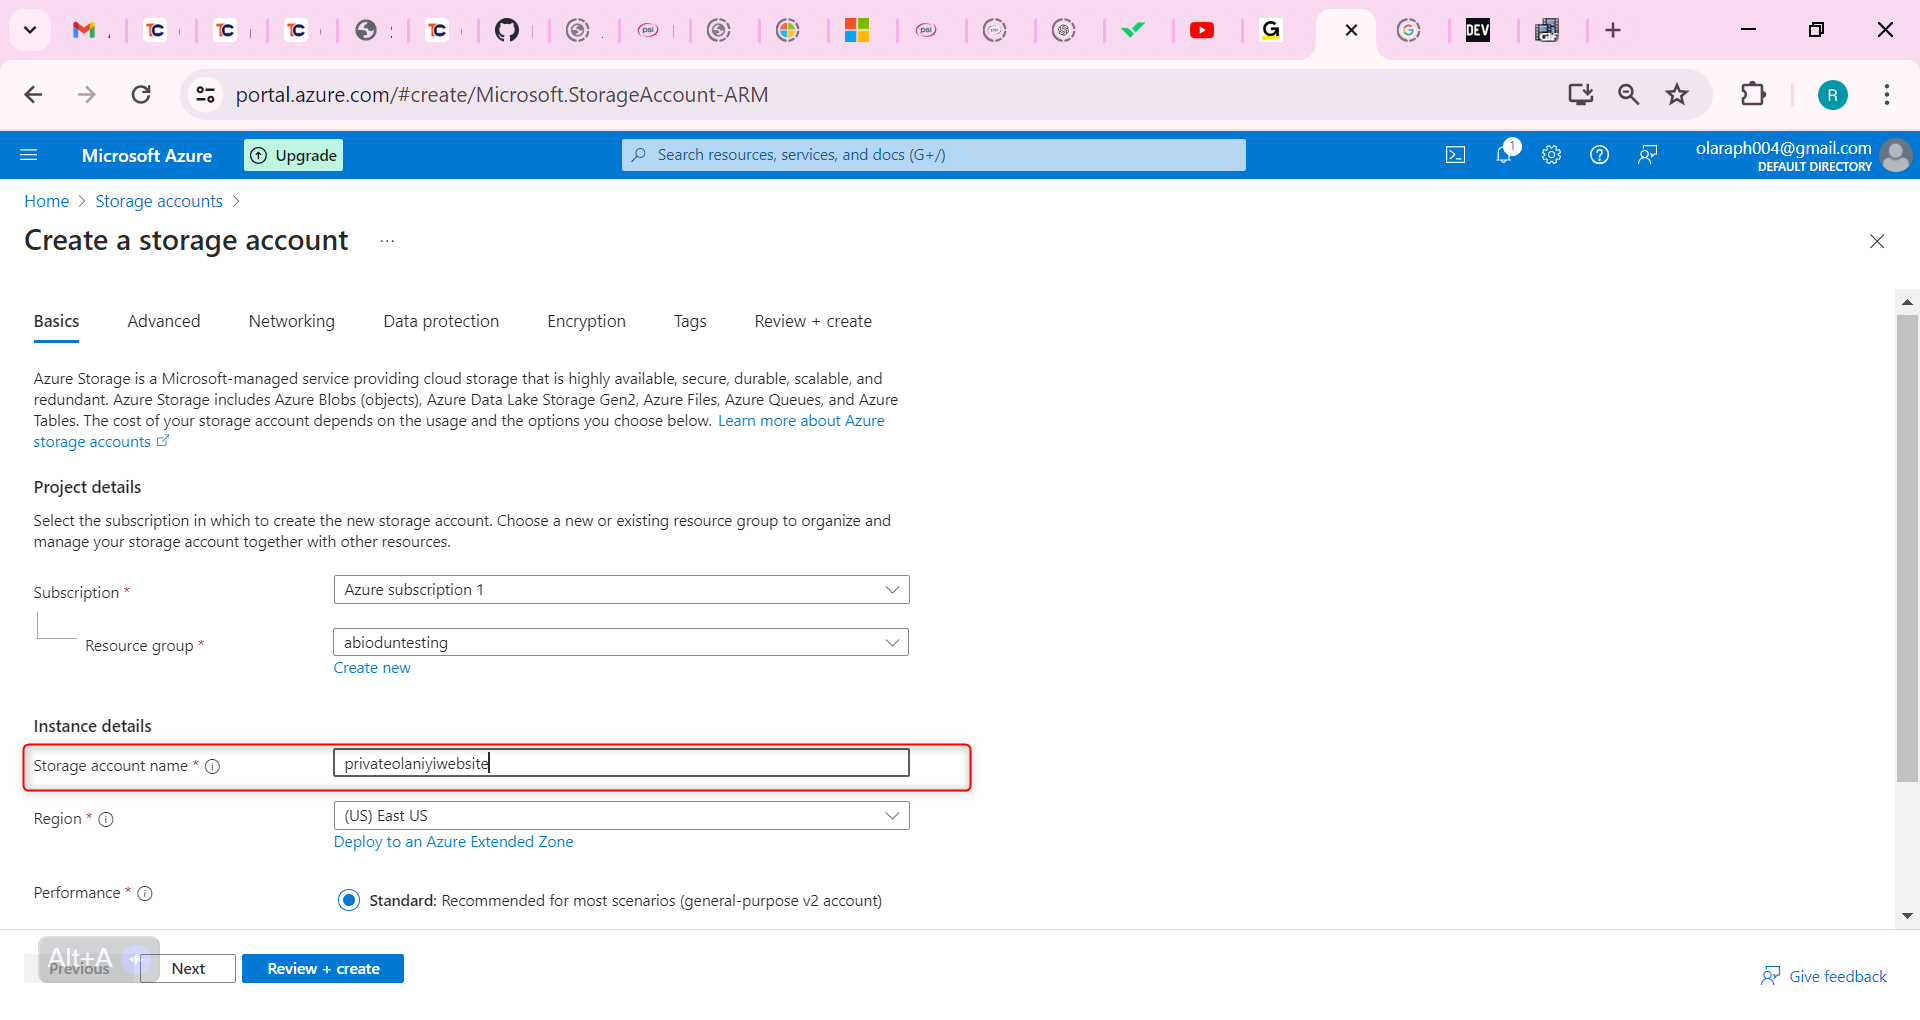The image size is (1920, 1020).
Task: Click the Review + create button
Action: pyautogui.click(x=322, y=968)
